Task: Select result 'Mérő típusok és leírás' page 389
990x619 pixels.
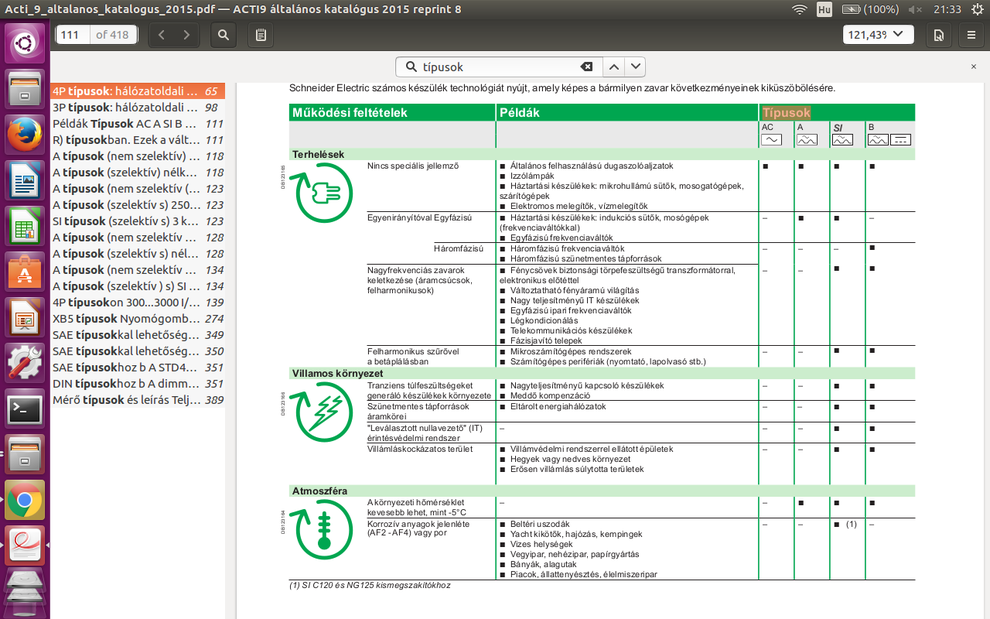Action: click(x=137, y=400)
